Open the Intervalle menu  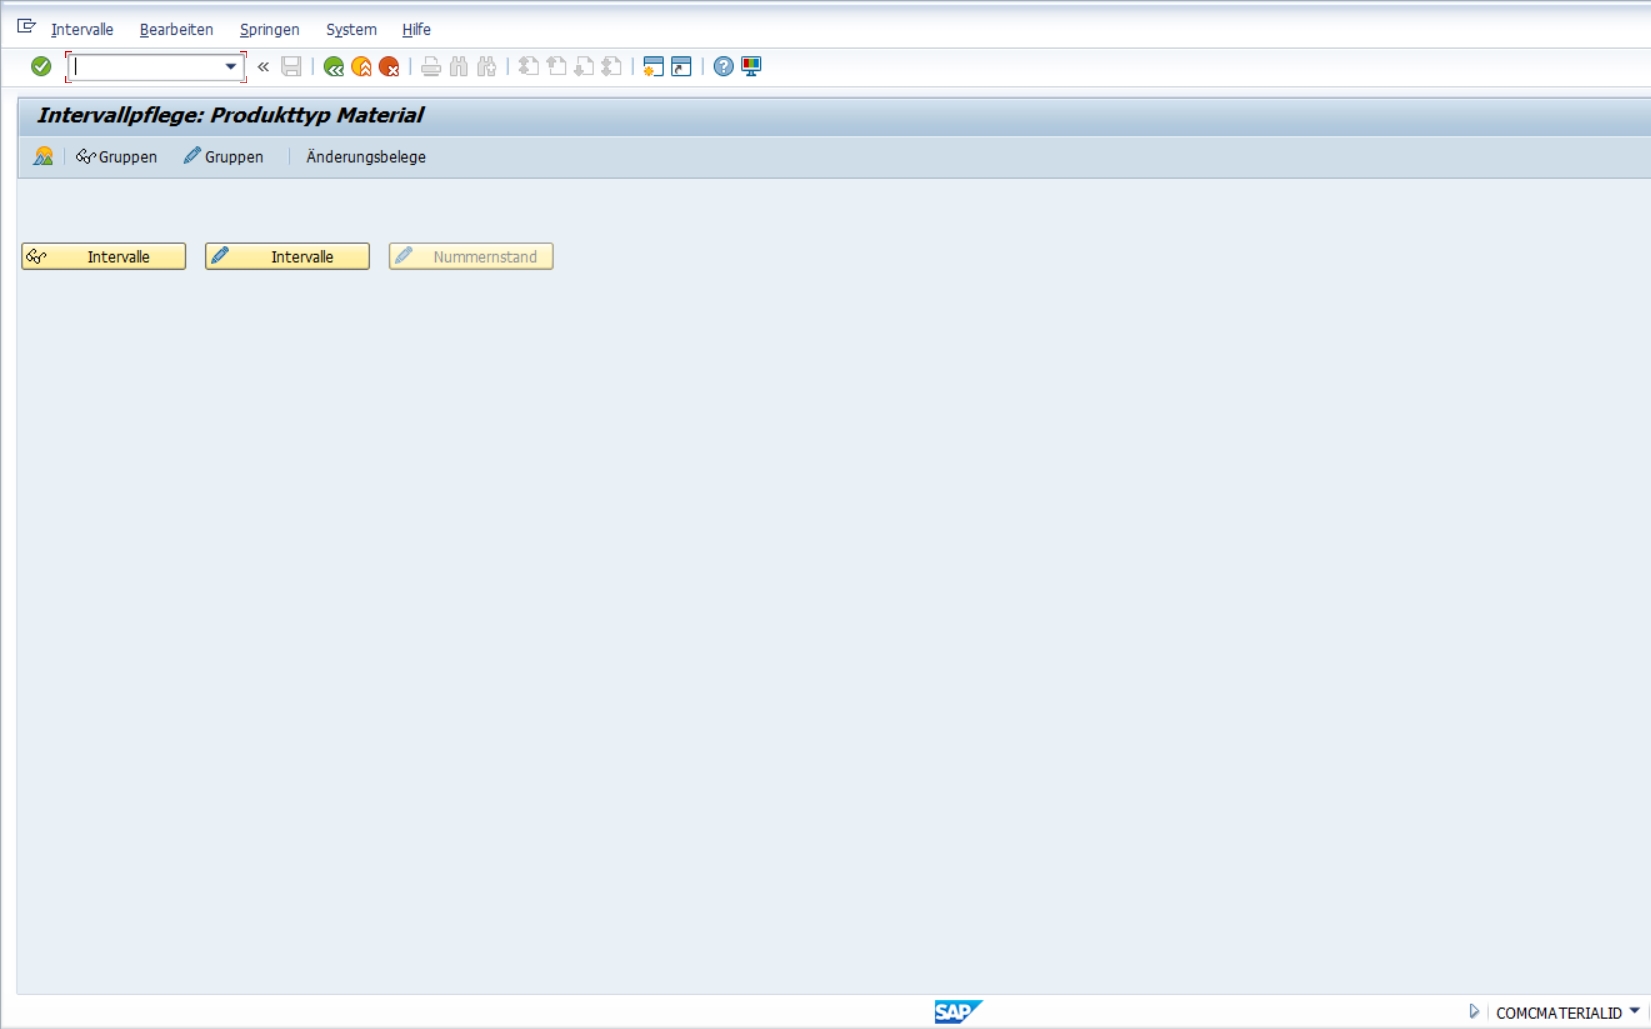82,30
